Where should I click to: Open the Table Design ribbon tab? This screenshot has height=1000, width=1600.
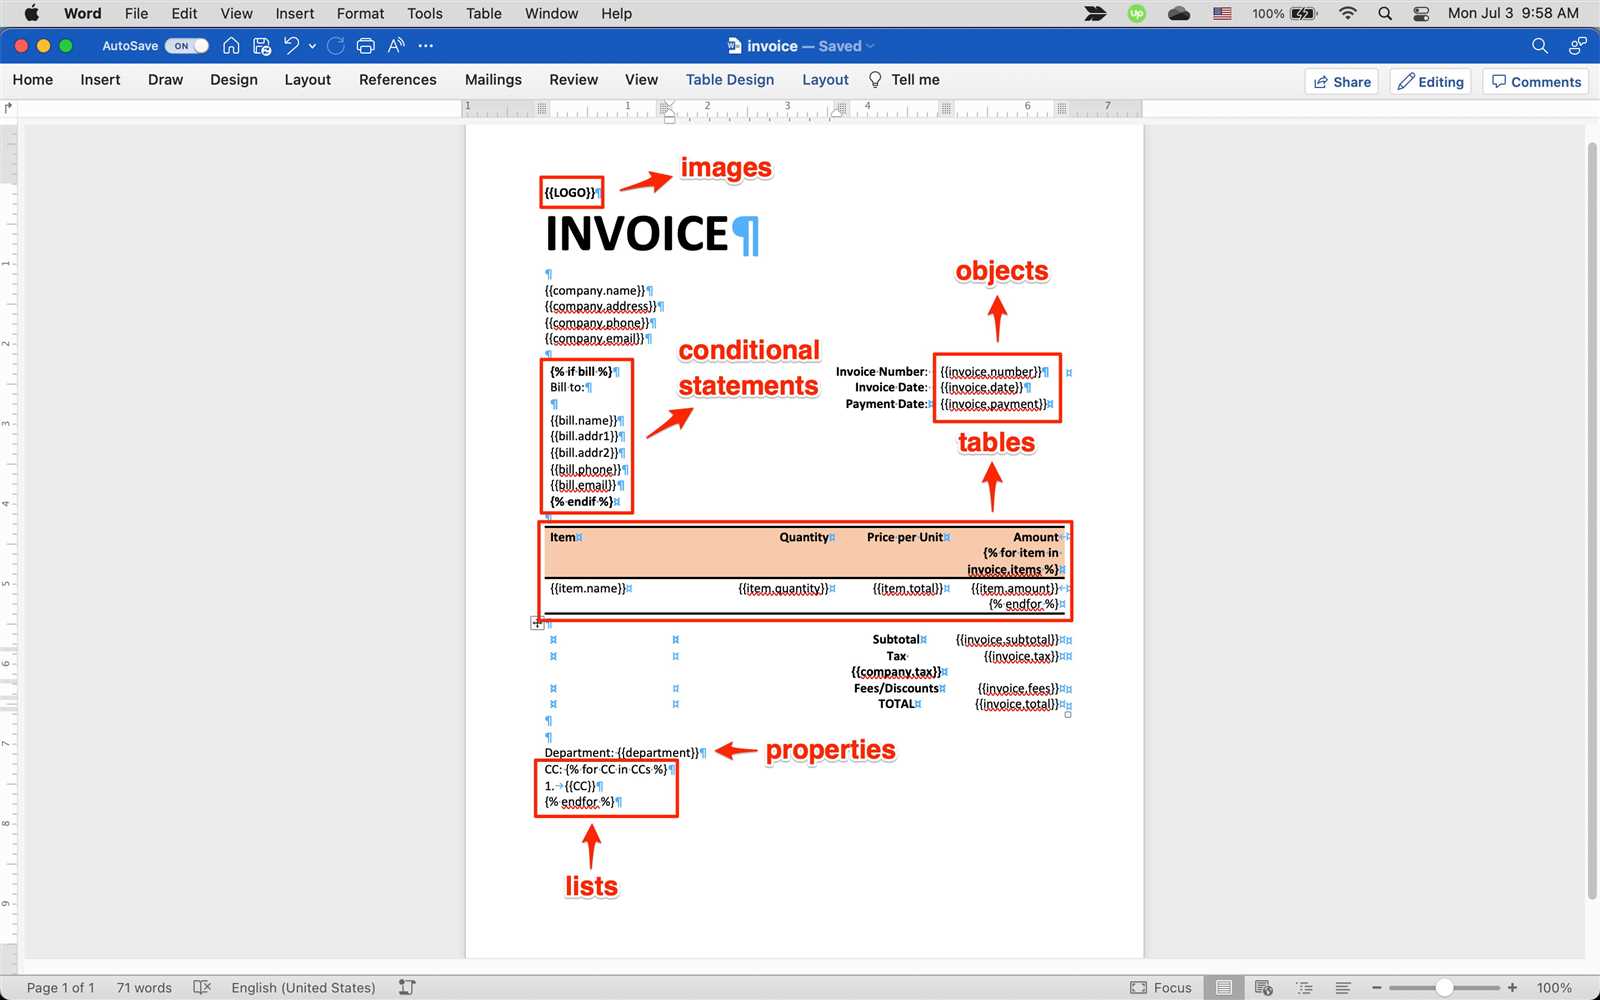730,80
